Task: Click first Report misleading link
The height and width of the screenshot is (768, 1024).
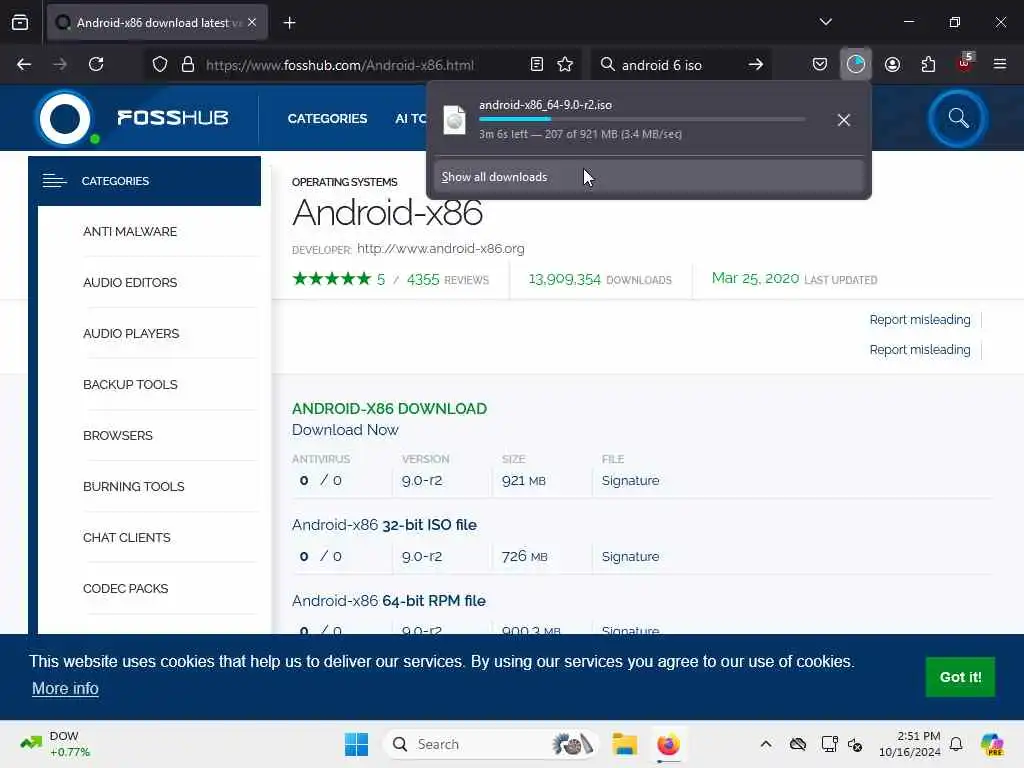Action: tap(920, 319)
